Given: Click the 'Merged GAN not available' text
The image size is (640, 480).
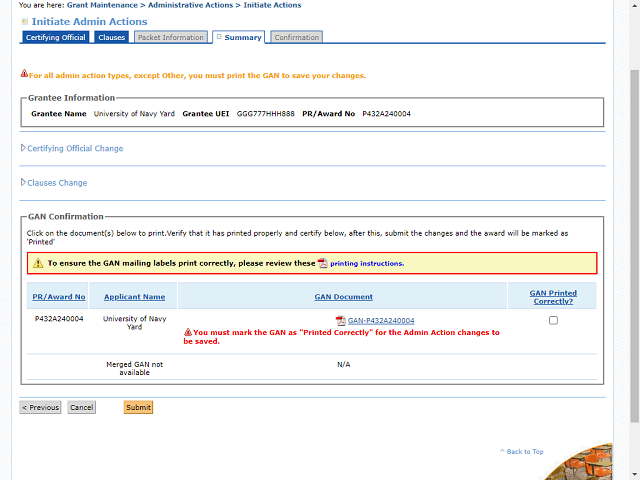Looking at the screenshot, I should (x=134, y=368).
